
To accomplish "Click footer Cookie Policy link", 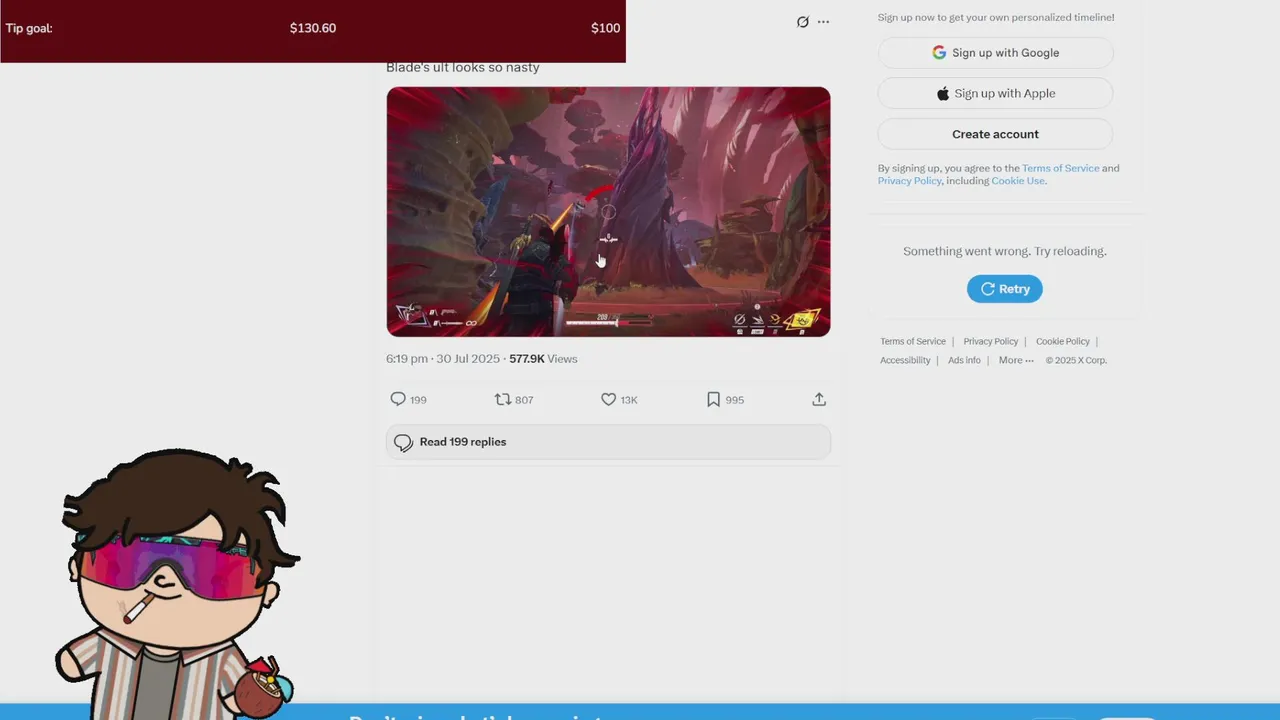I will [1063, 342].
